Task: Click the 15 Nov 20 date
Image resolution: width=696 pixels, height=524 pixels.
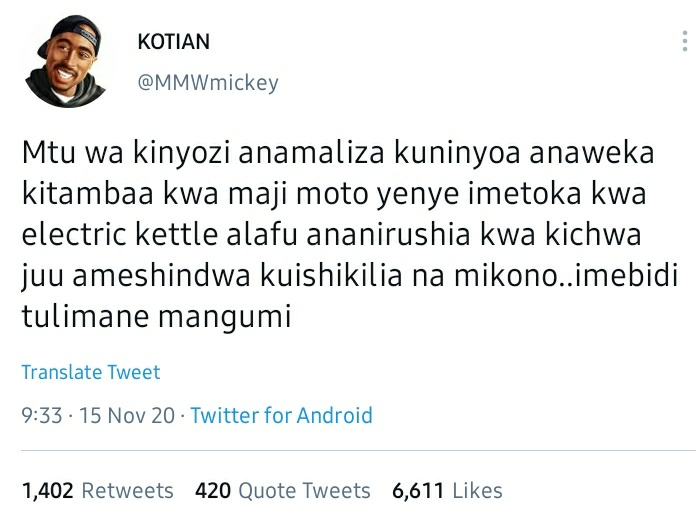Action: 127,416
